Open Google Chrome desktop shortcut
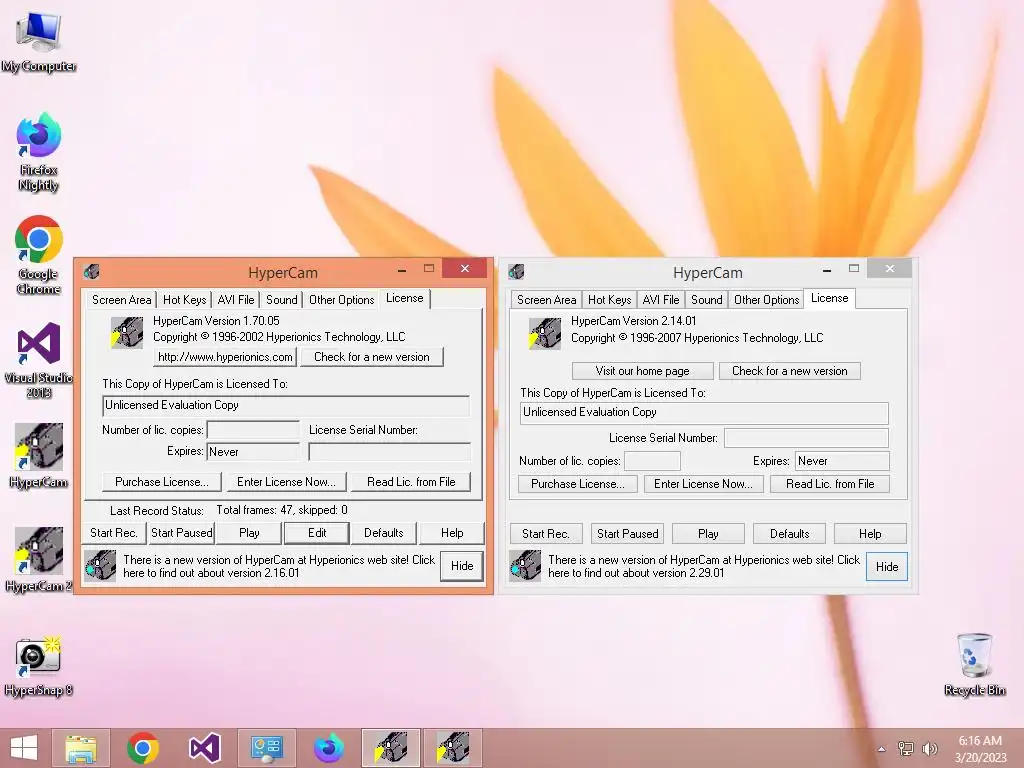Screen dimensions: 1024x768 pos(39,255)
